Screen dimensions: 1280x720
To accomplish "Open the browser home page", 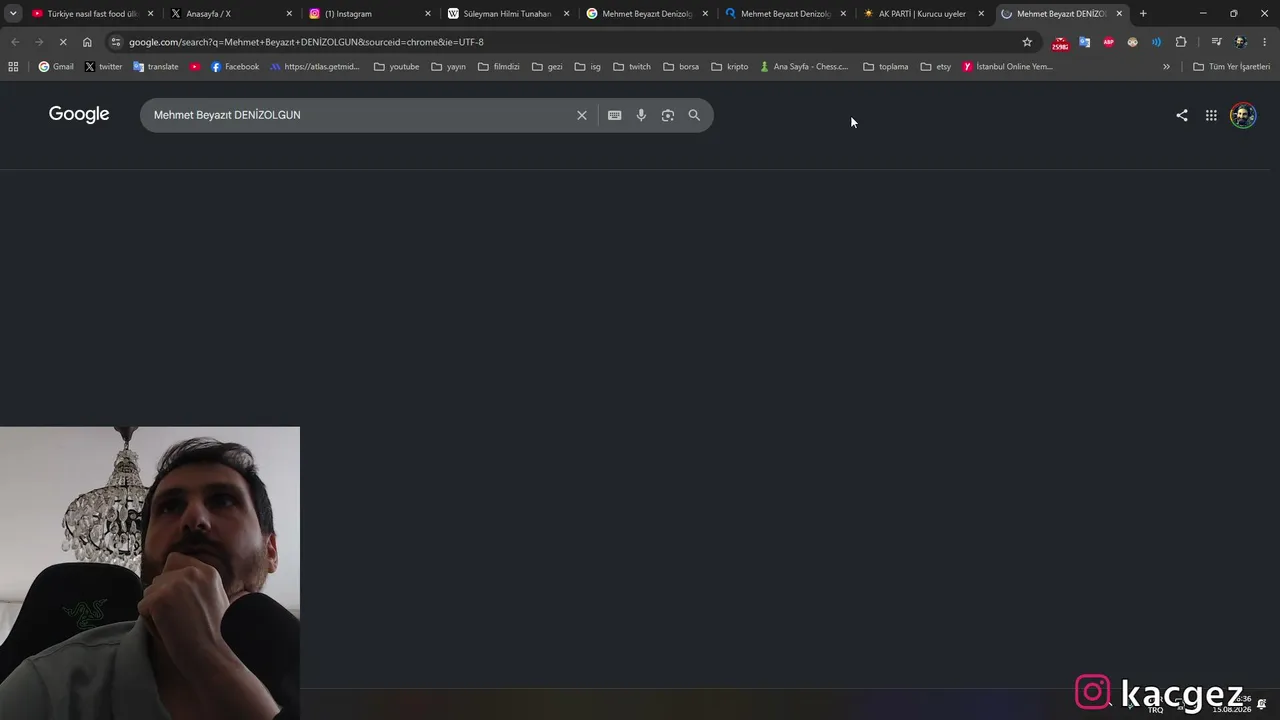I will tap(87, 42).
